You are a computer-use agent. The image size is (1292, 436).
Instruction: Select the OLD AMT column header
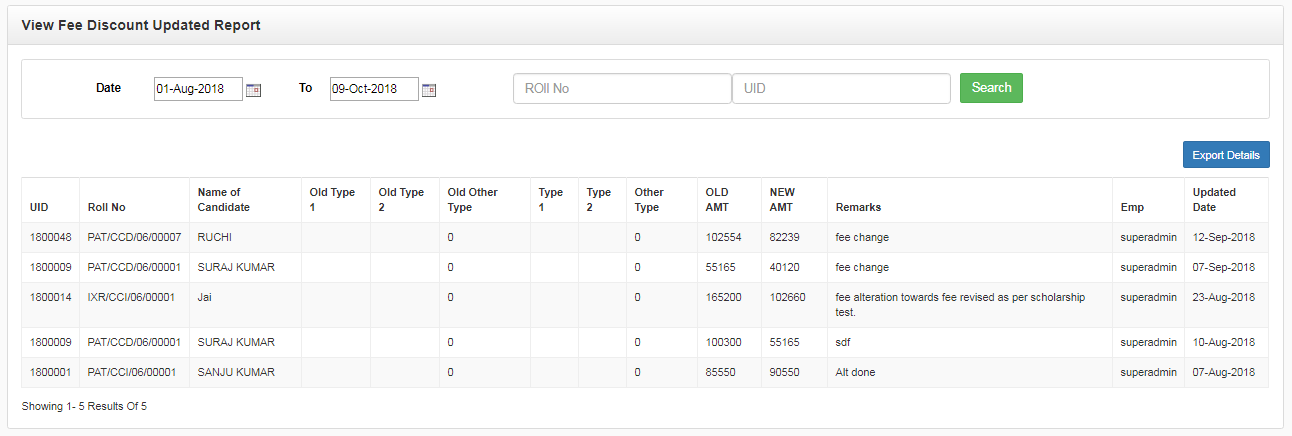(718, 200)
